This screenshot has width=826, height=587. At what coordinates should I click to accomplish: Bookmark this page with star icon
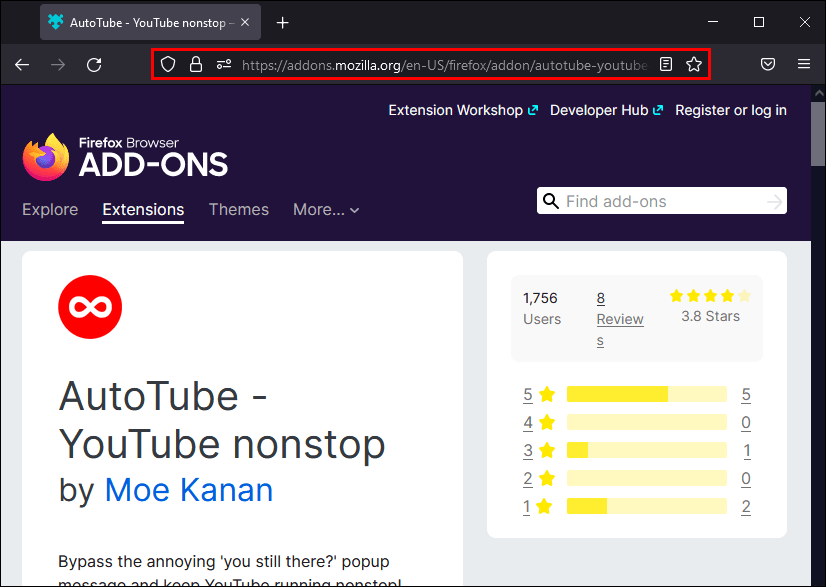tap(694, 64)
